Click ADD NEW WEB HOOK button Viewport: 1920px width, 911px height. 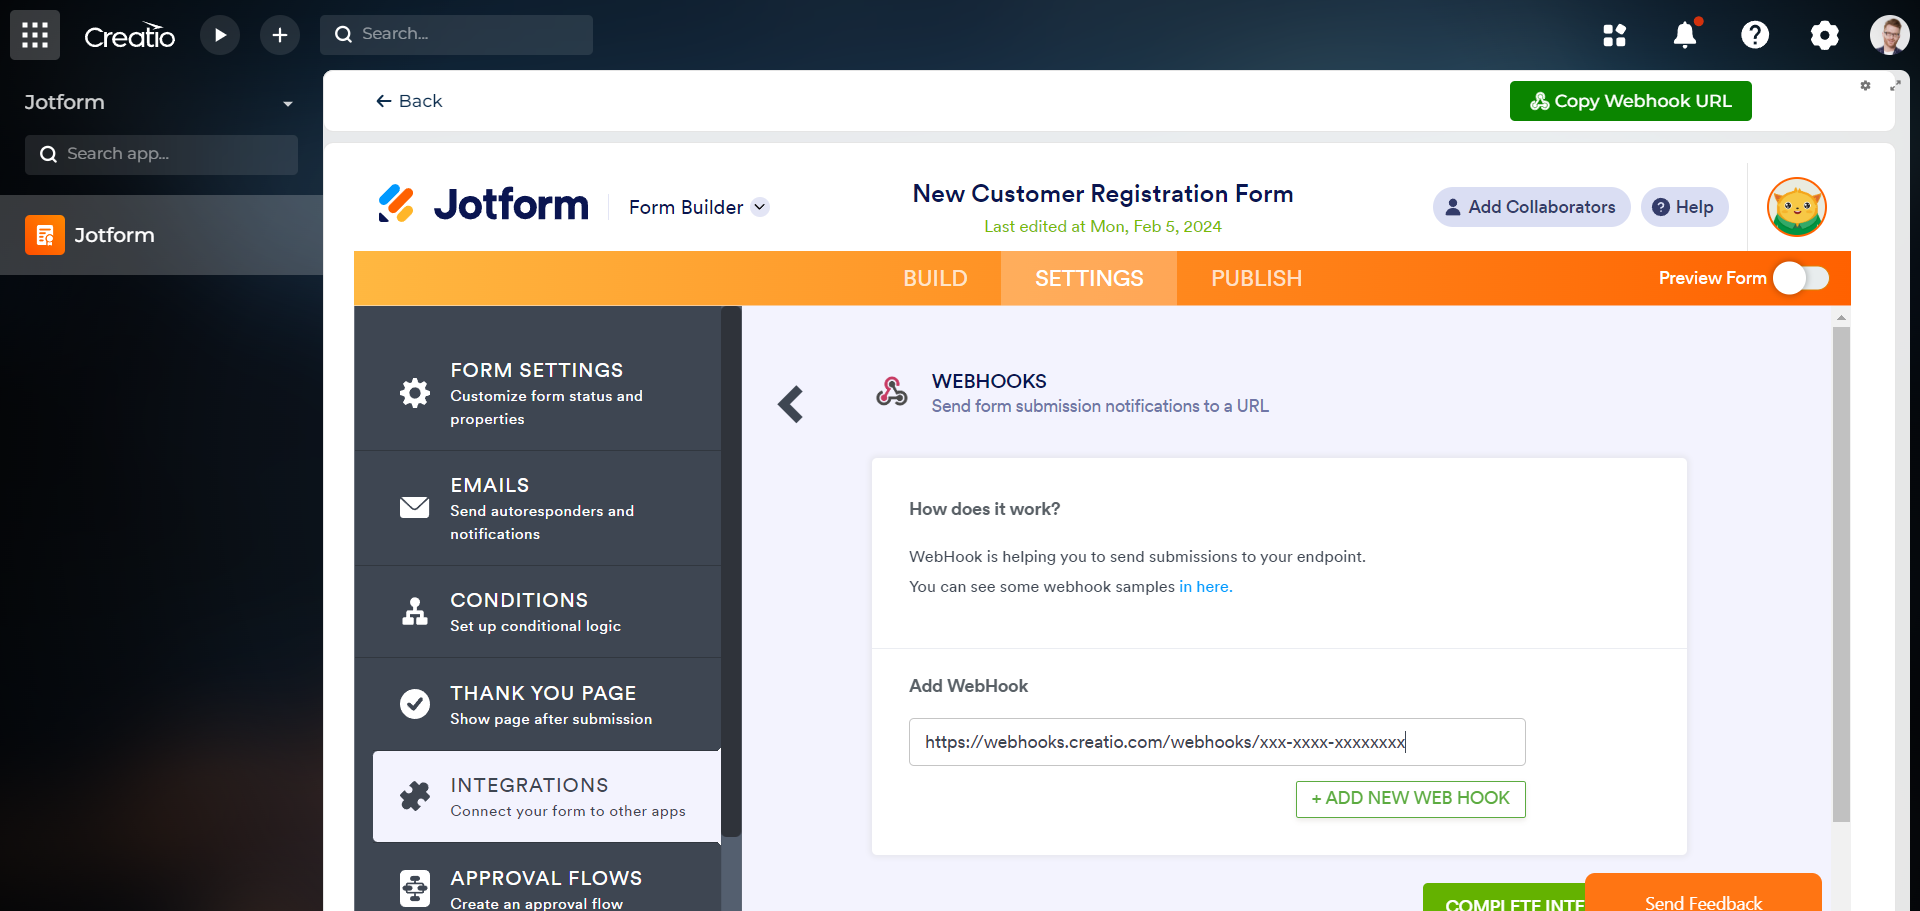click(1410, 798)
